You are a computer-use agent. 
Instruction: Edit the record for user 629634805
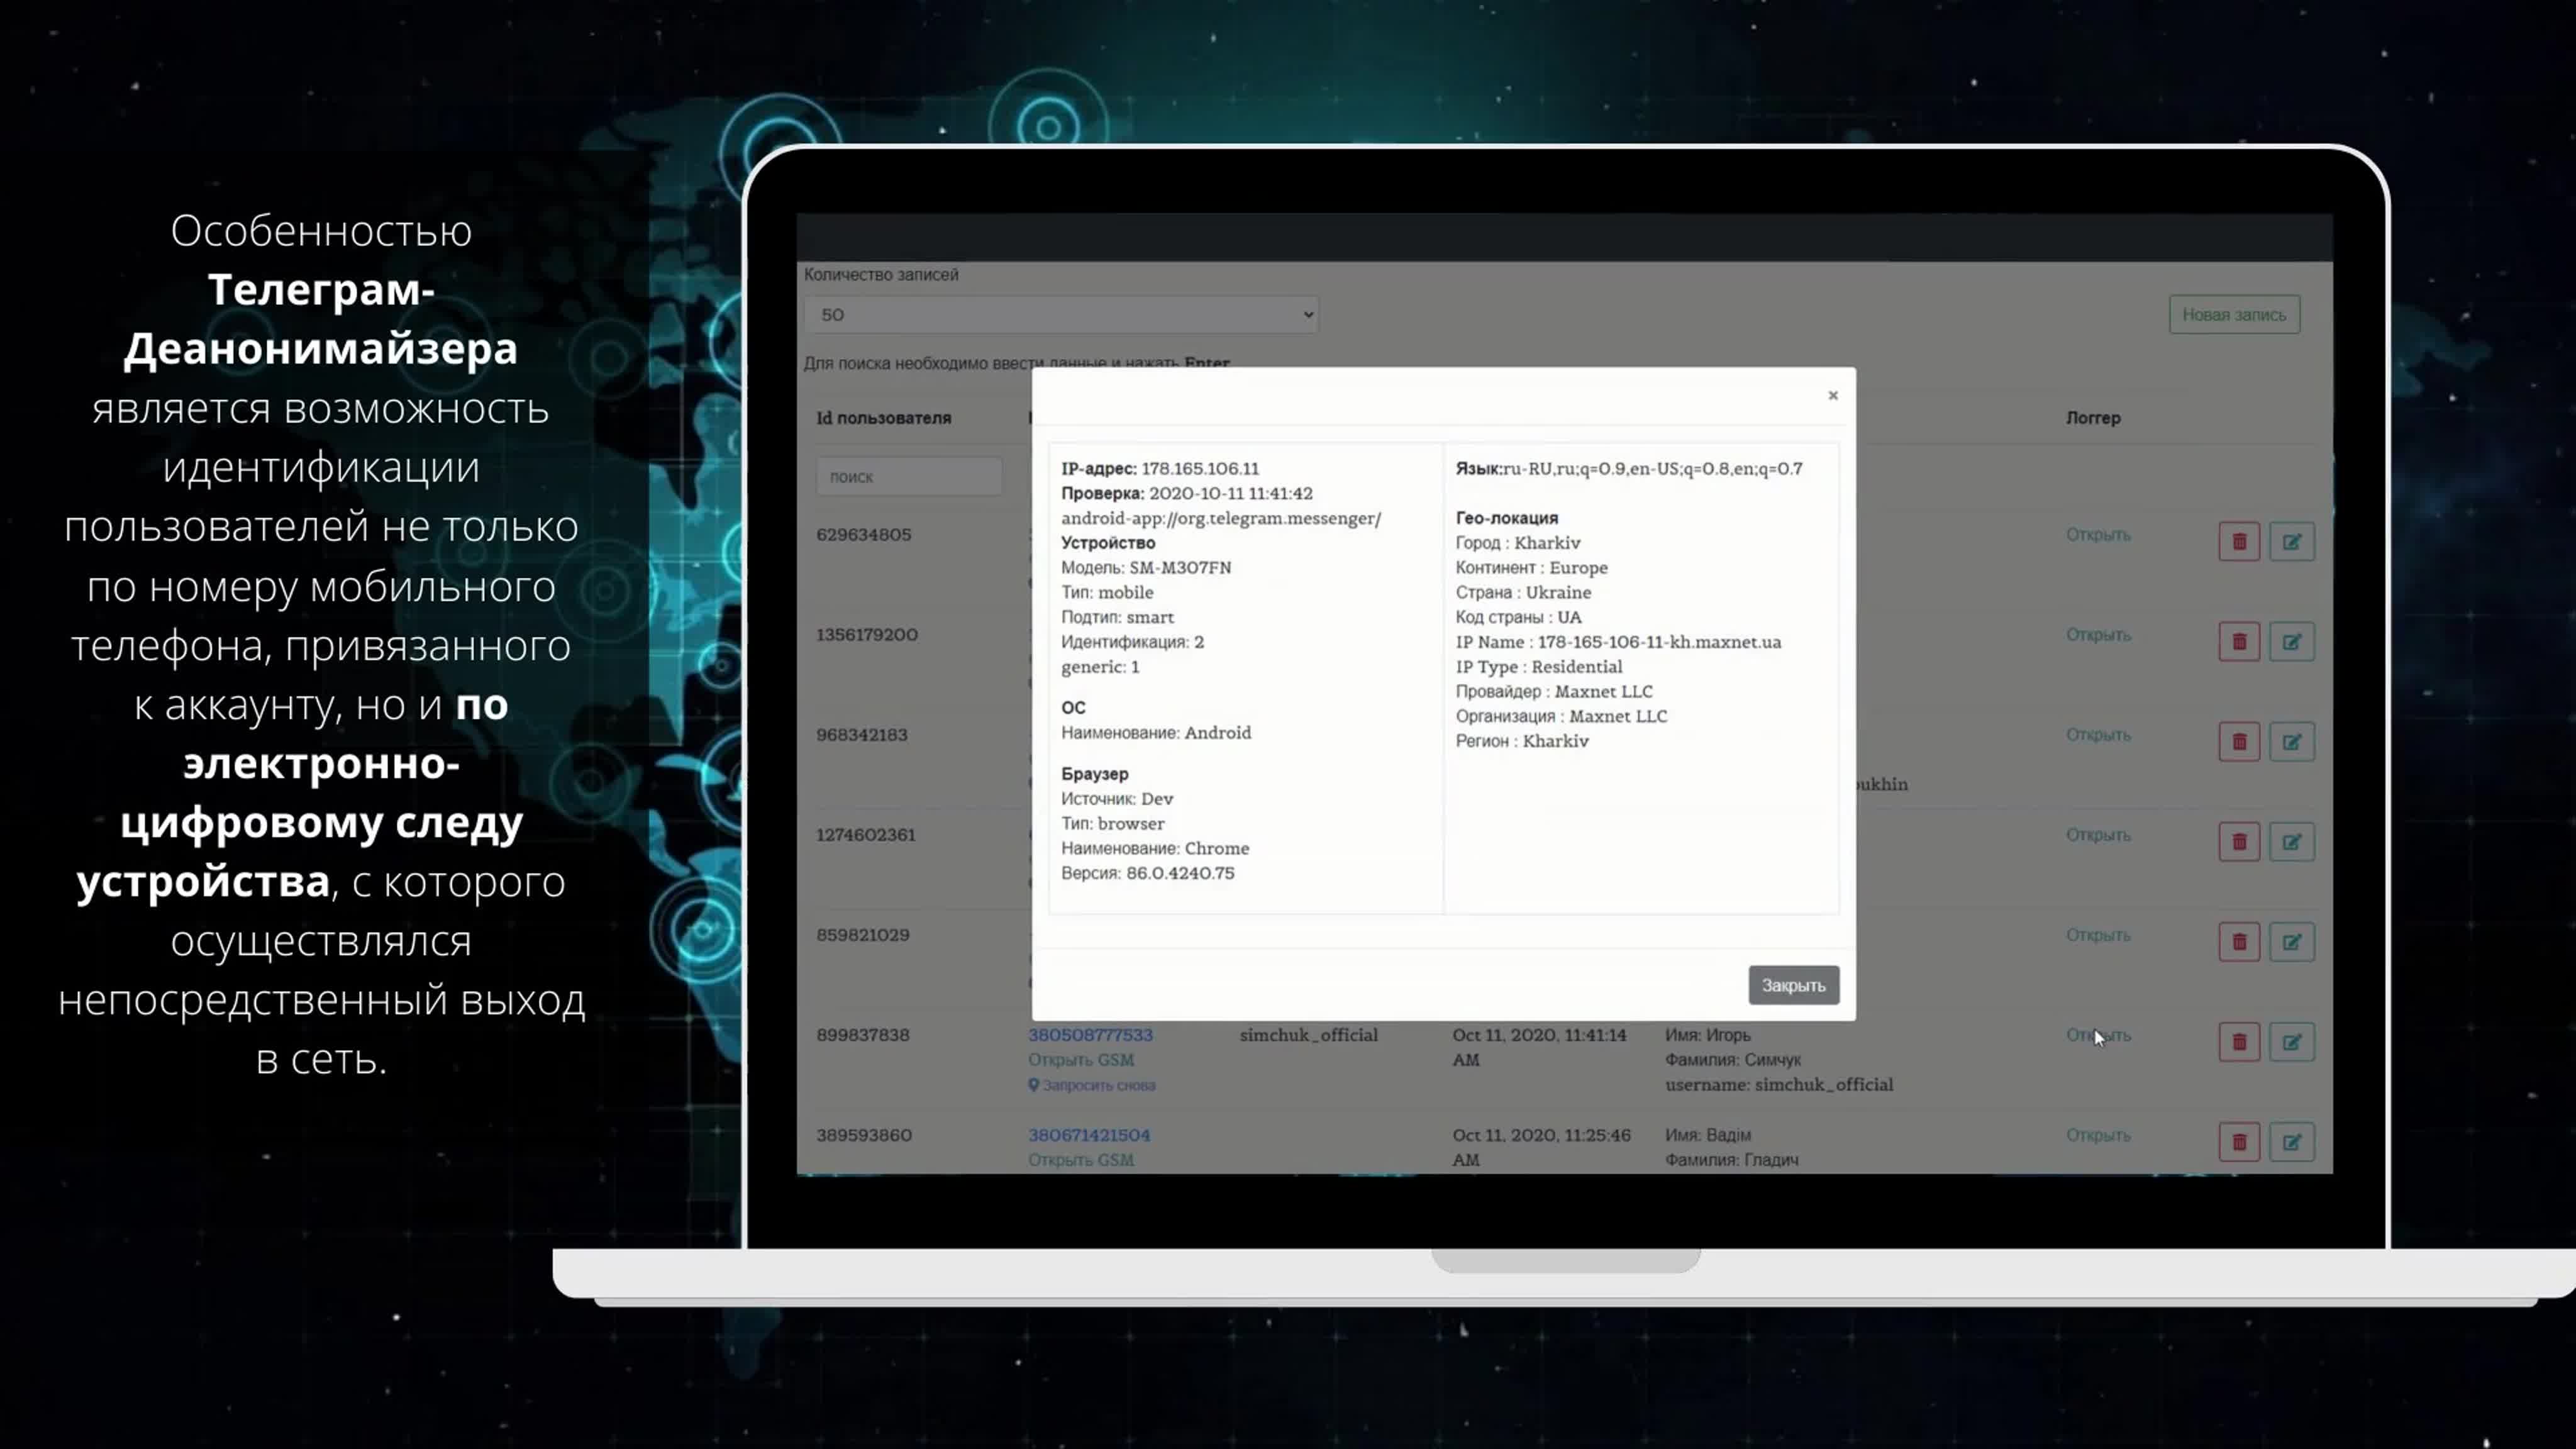pos(2291,541)
